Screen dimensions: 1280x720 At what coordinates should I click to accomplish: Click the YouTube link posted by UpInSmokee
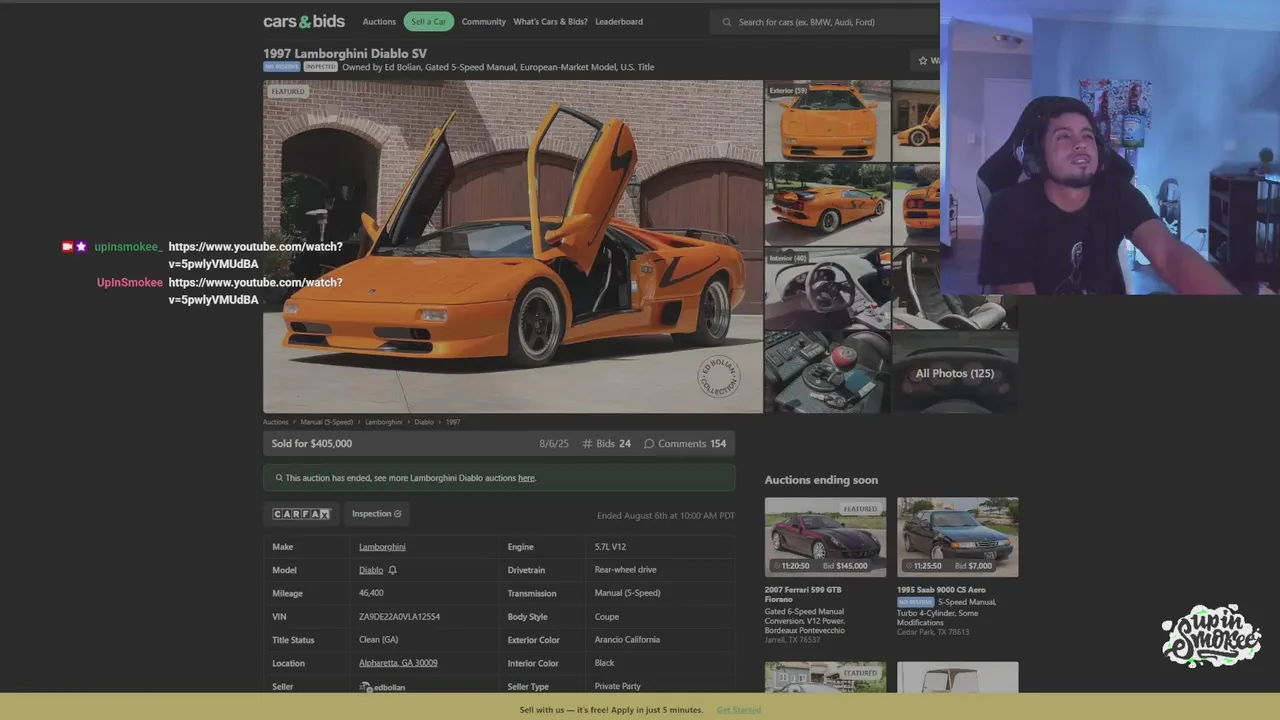pos(255,291)
